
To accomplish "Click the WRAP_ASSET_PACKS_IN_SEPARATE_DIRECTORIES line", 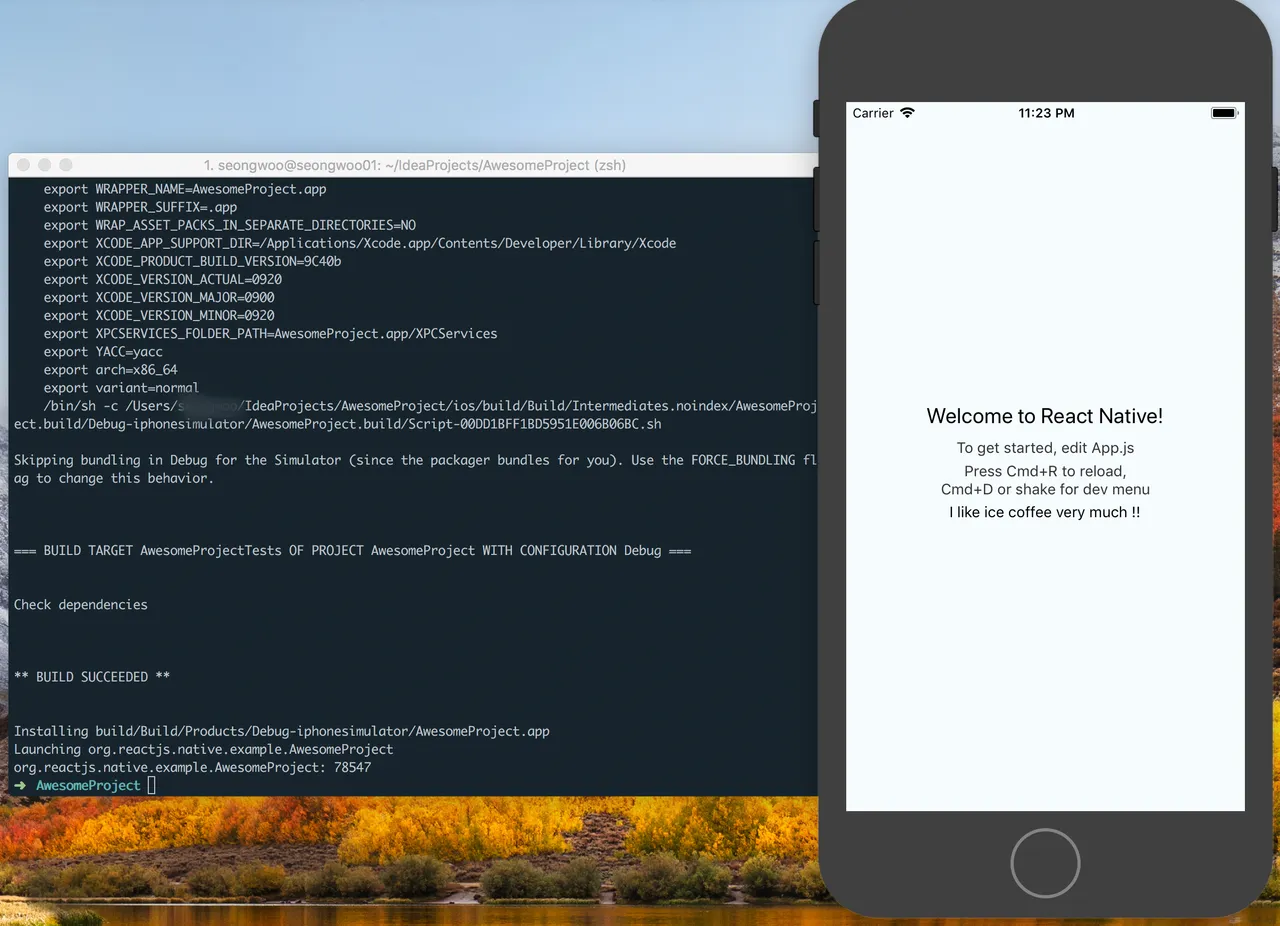I will (x=230, y=225).
